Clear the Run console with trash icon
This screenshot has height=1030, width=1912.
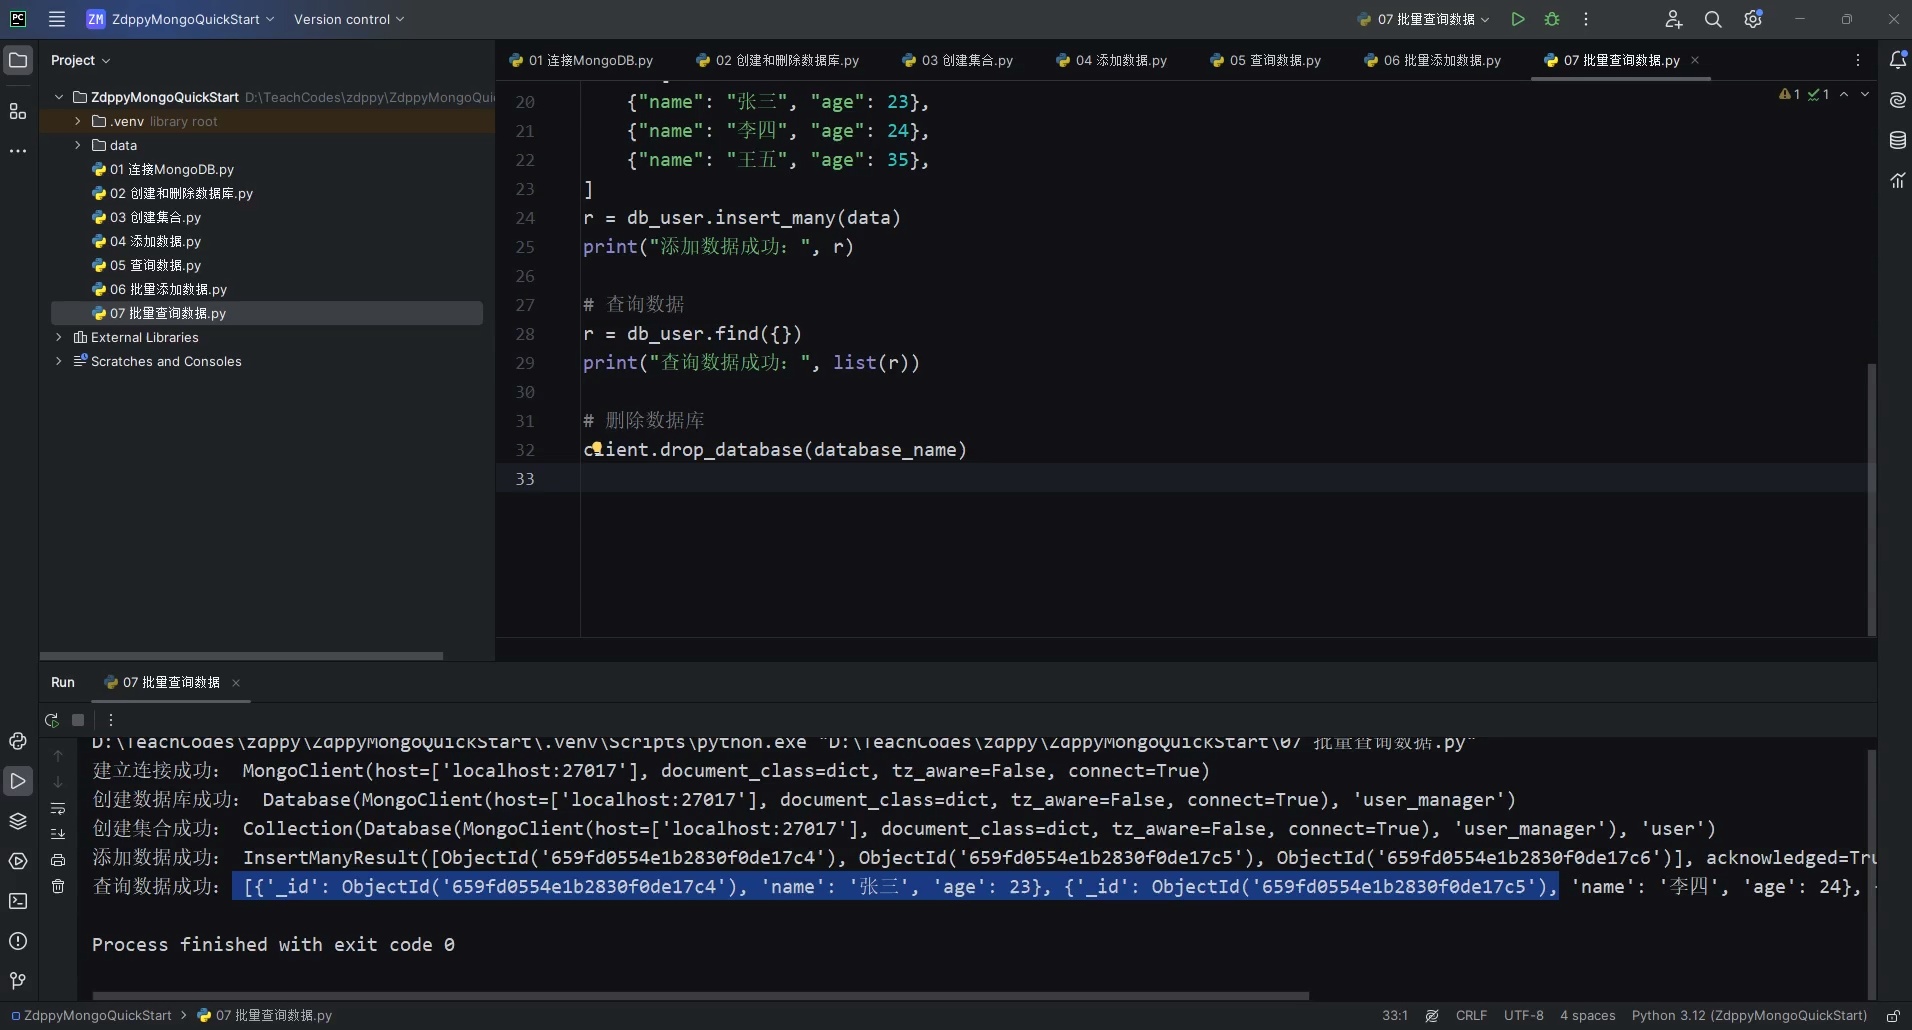coord(58,886)
